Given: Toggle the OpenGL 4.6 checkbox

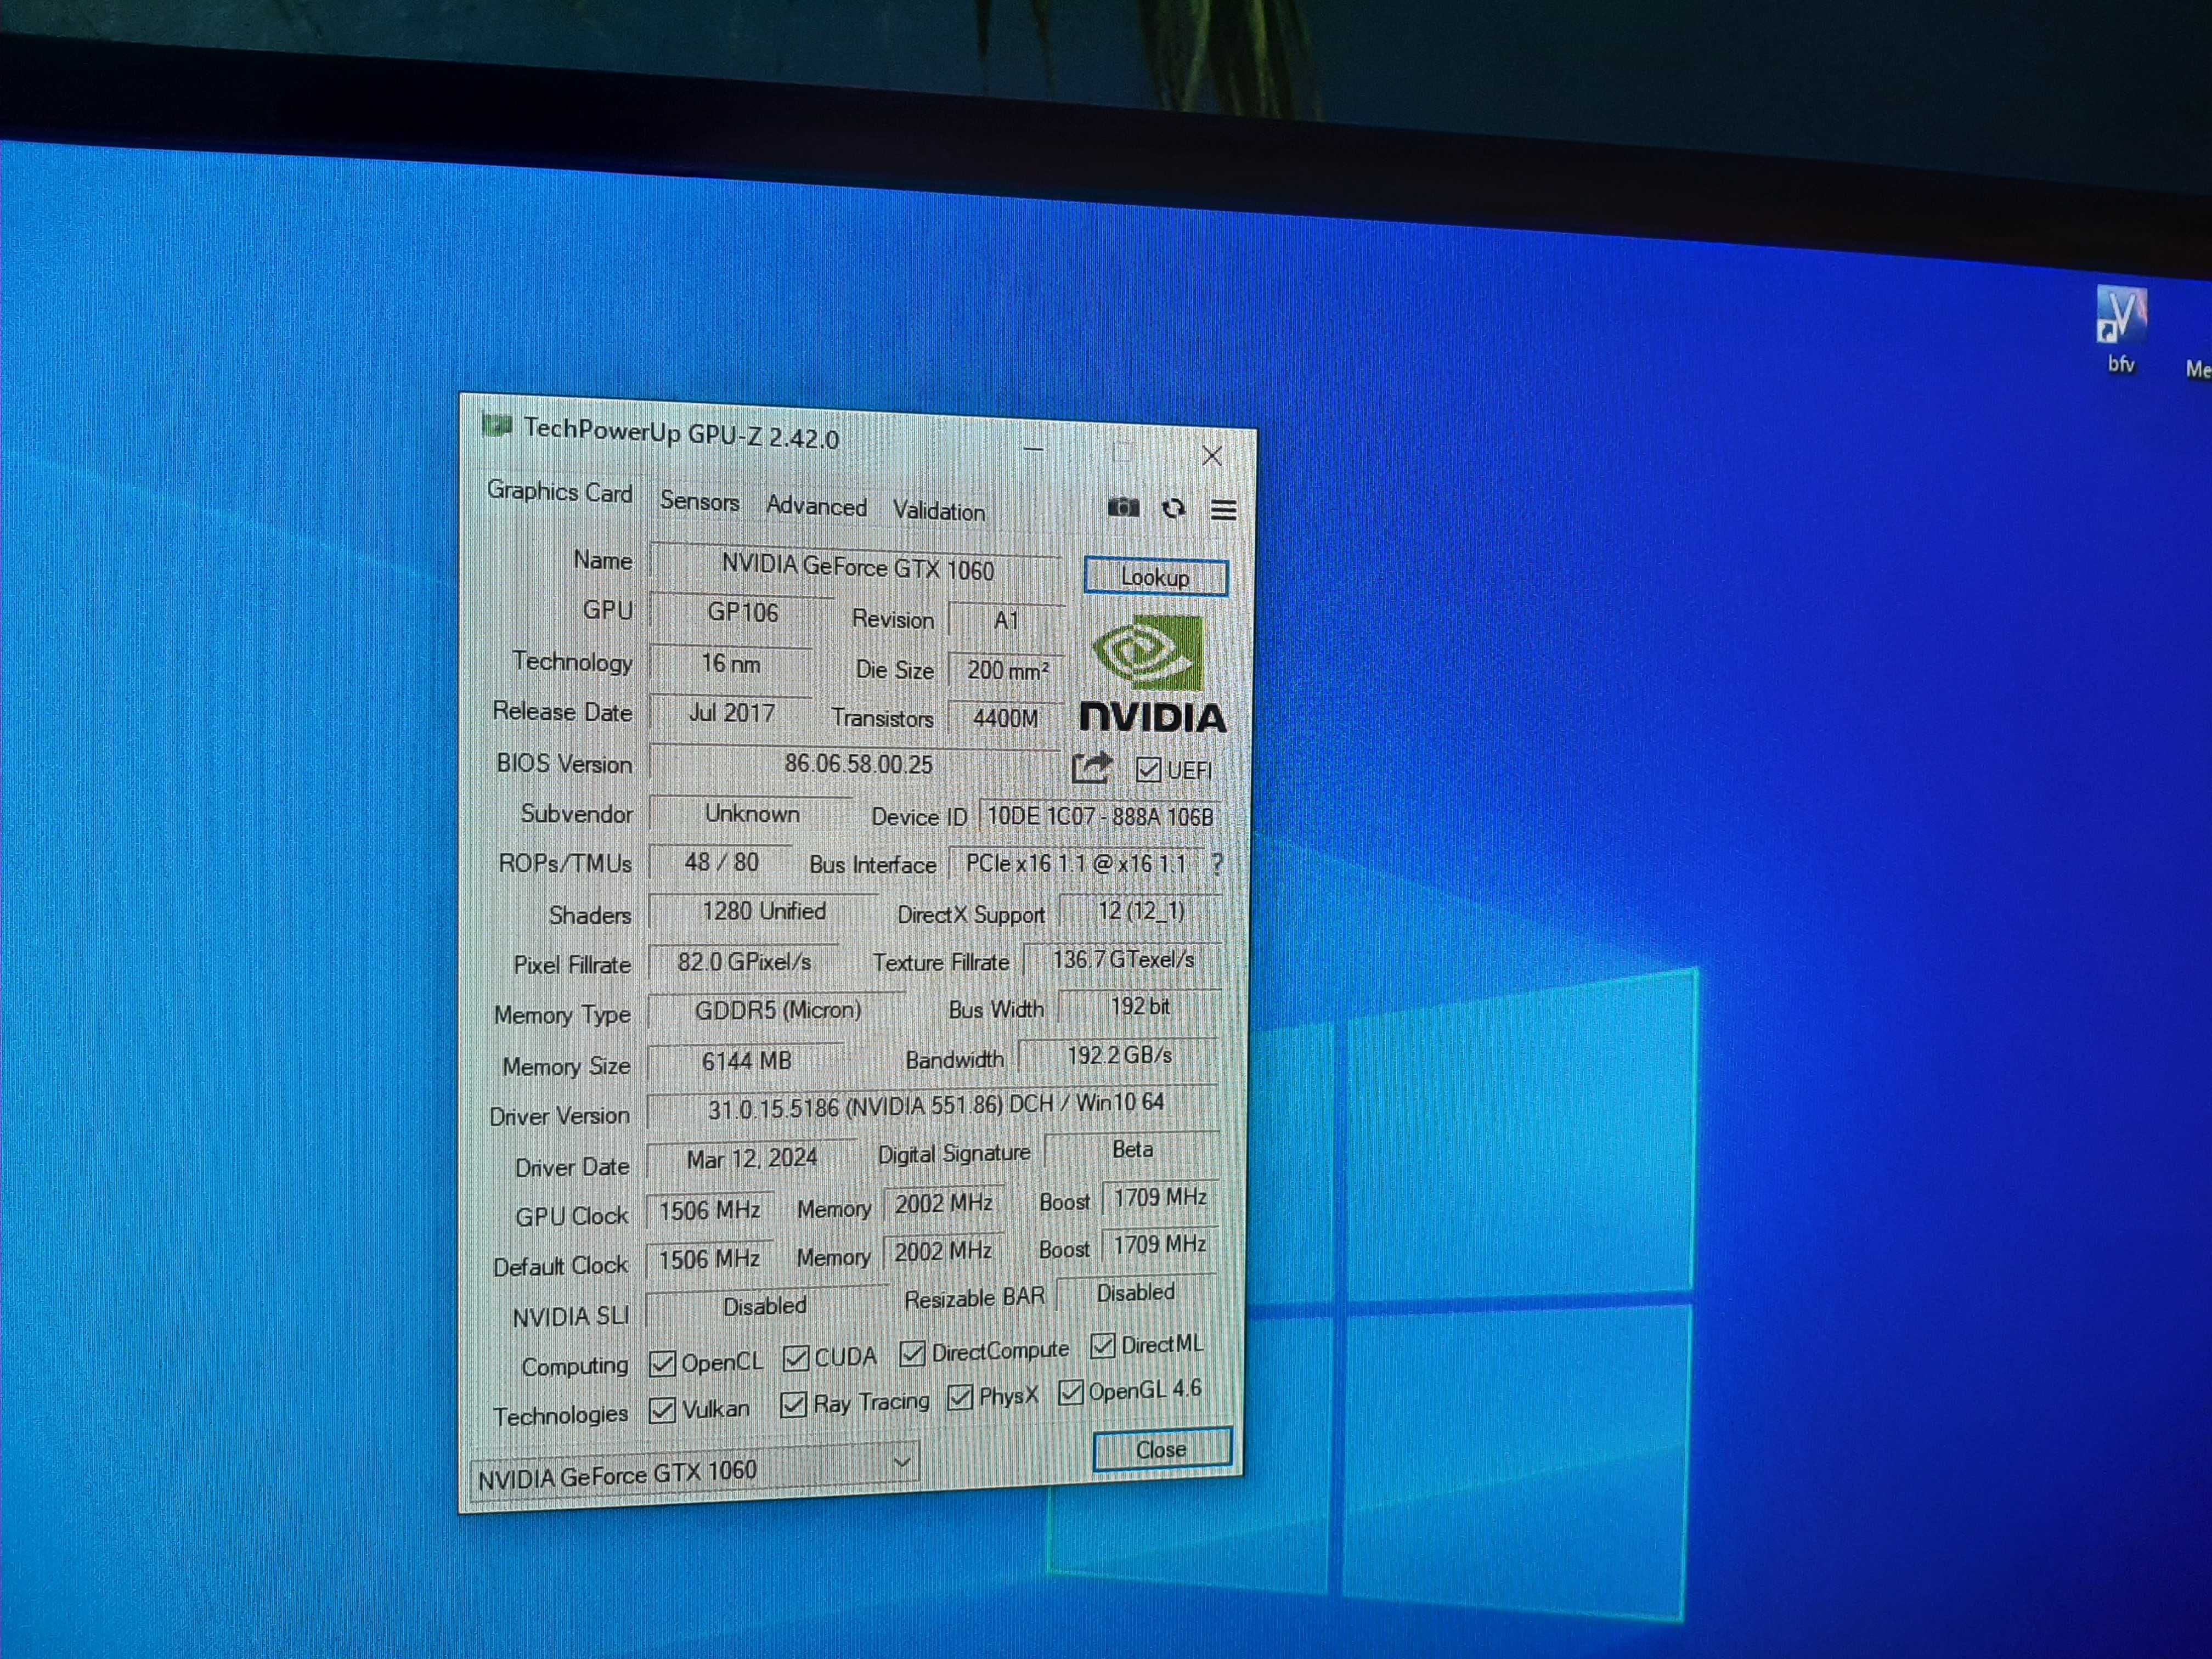Looking at the screenshot, I should tap(1070, 1392).
